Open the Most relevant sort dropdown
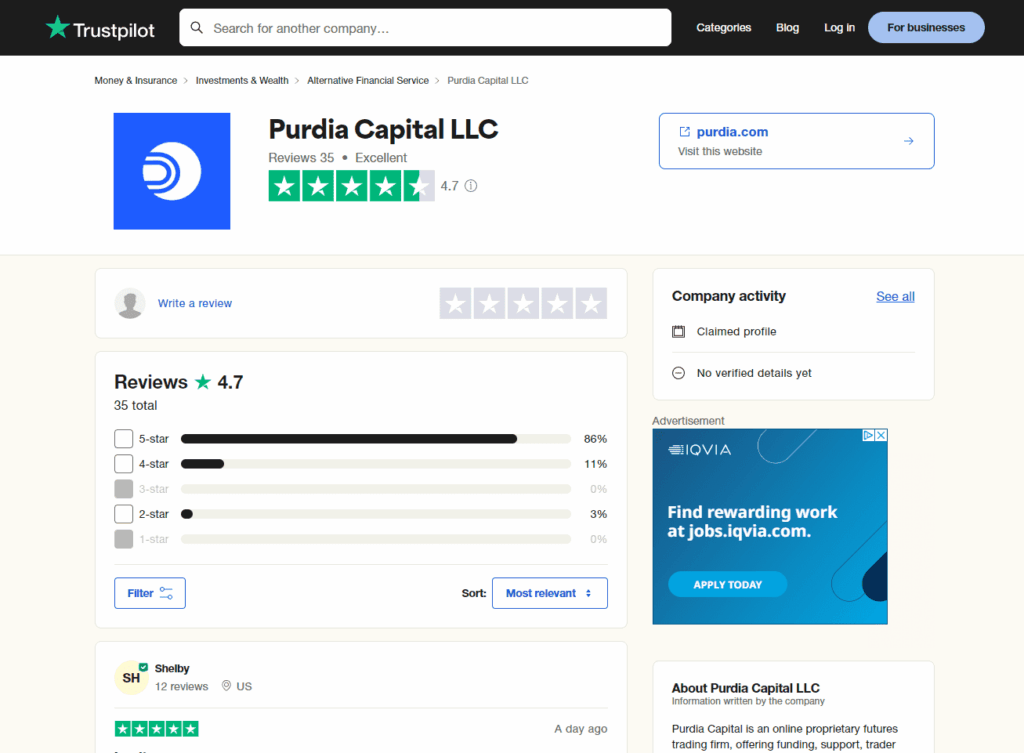Image resolution: width=1024 pixels, height=753 pixels. click(550, 593)
